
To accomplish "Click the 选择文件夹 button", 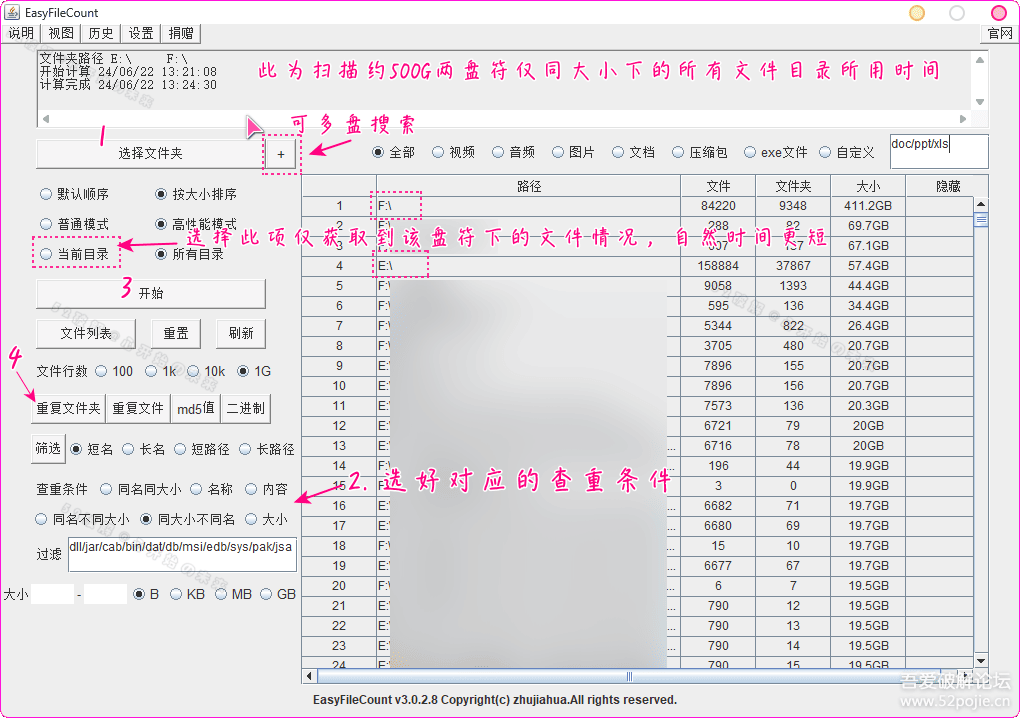I will pyautogui.click(x=150, y=154).
